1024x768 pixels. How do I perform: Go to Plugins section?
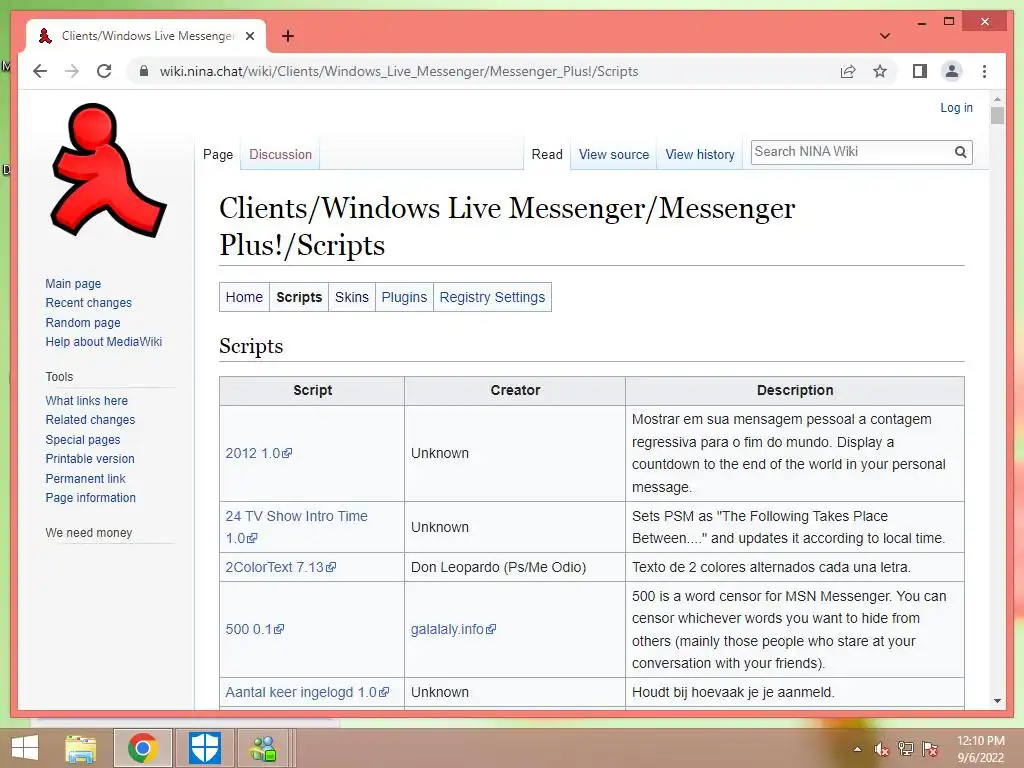click(404, 297)
